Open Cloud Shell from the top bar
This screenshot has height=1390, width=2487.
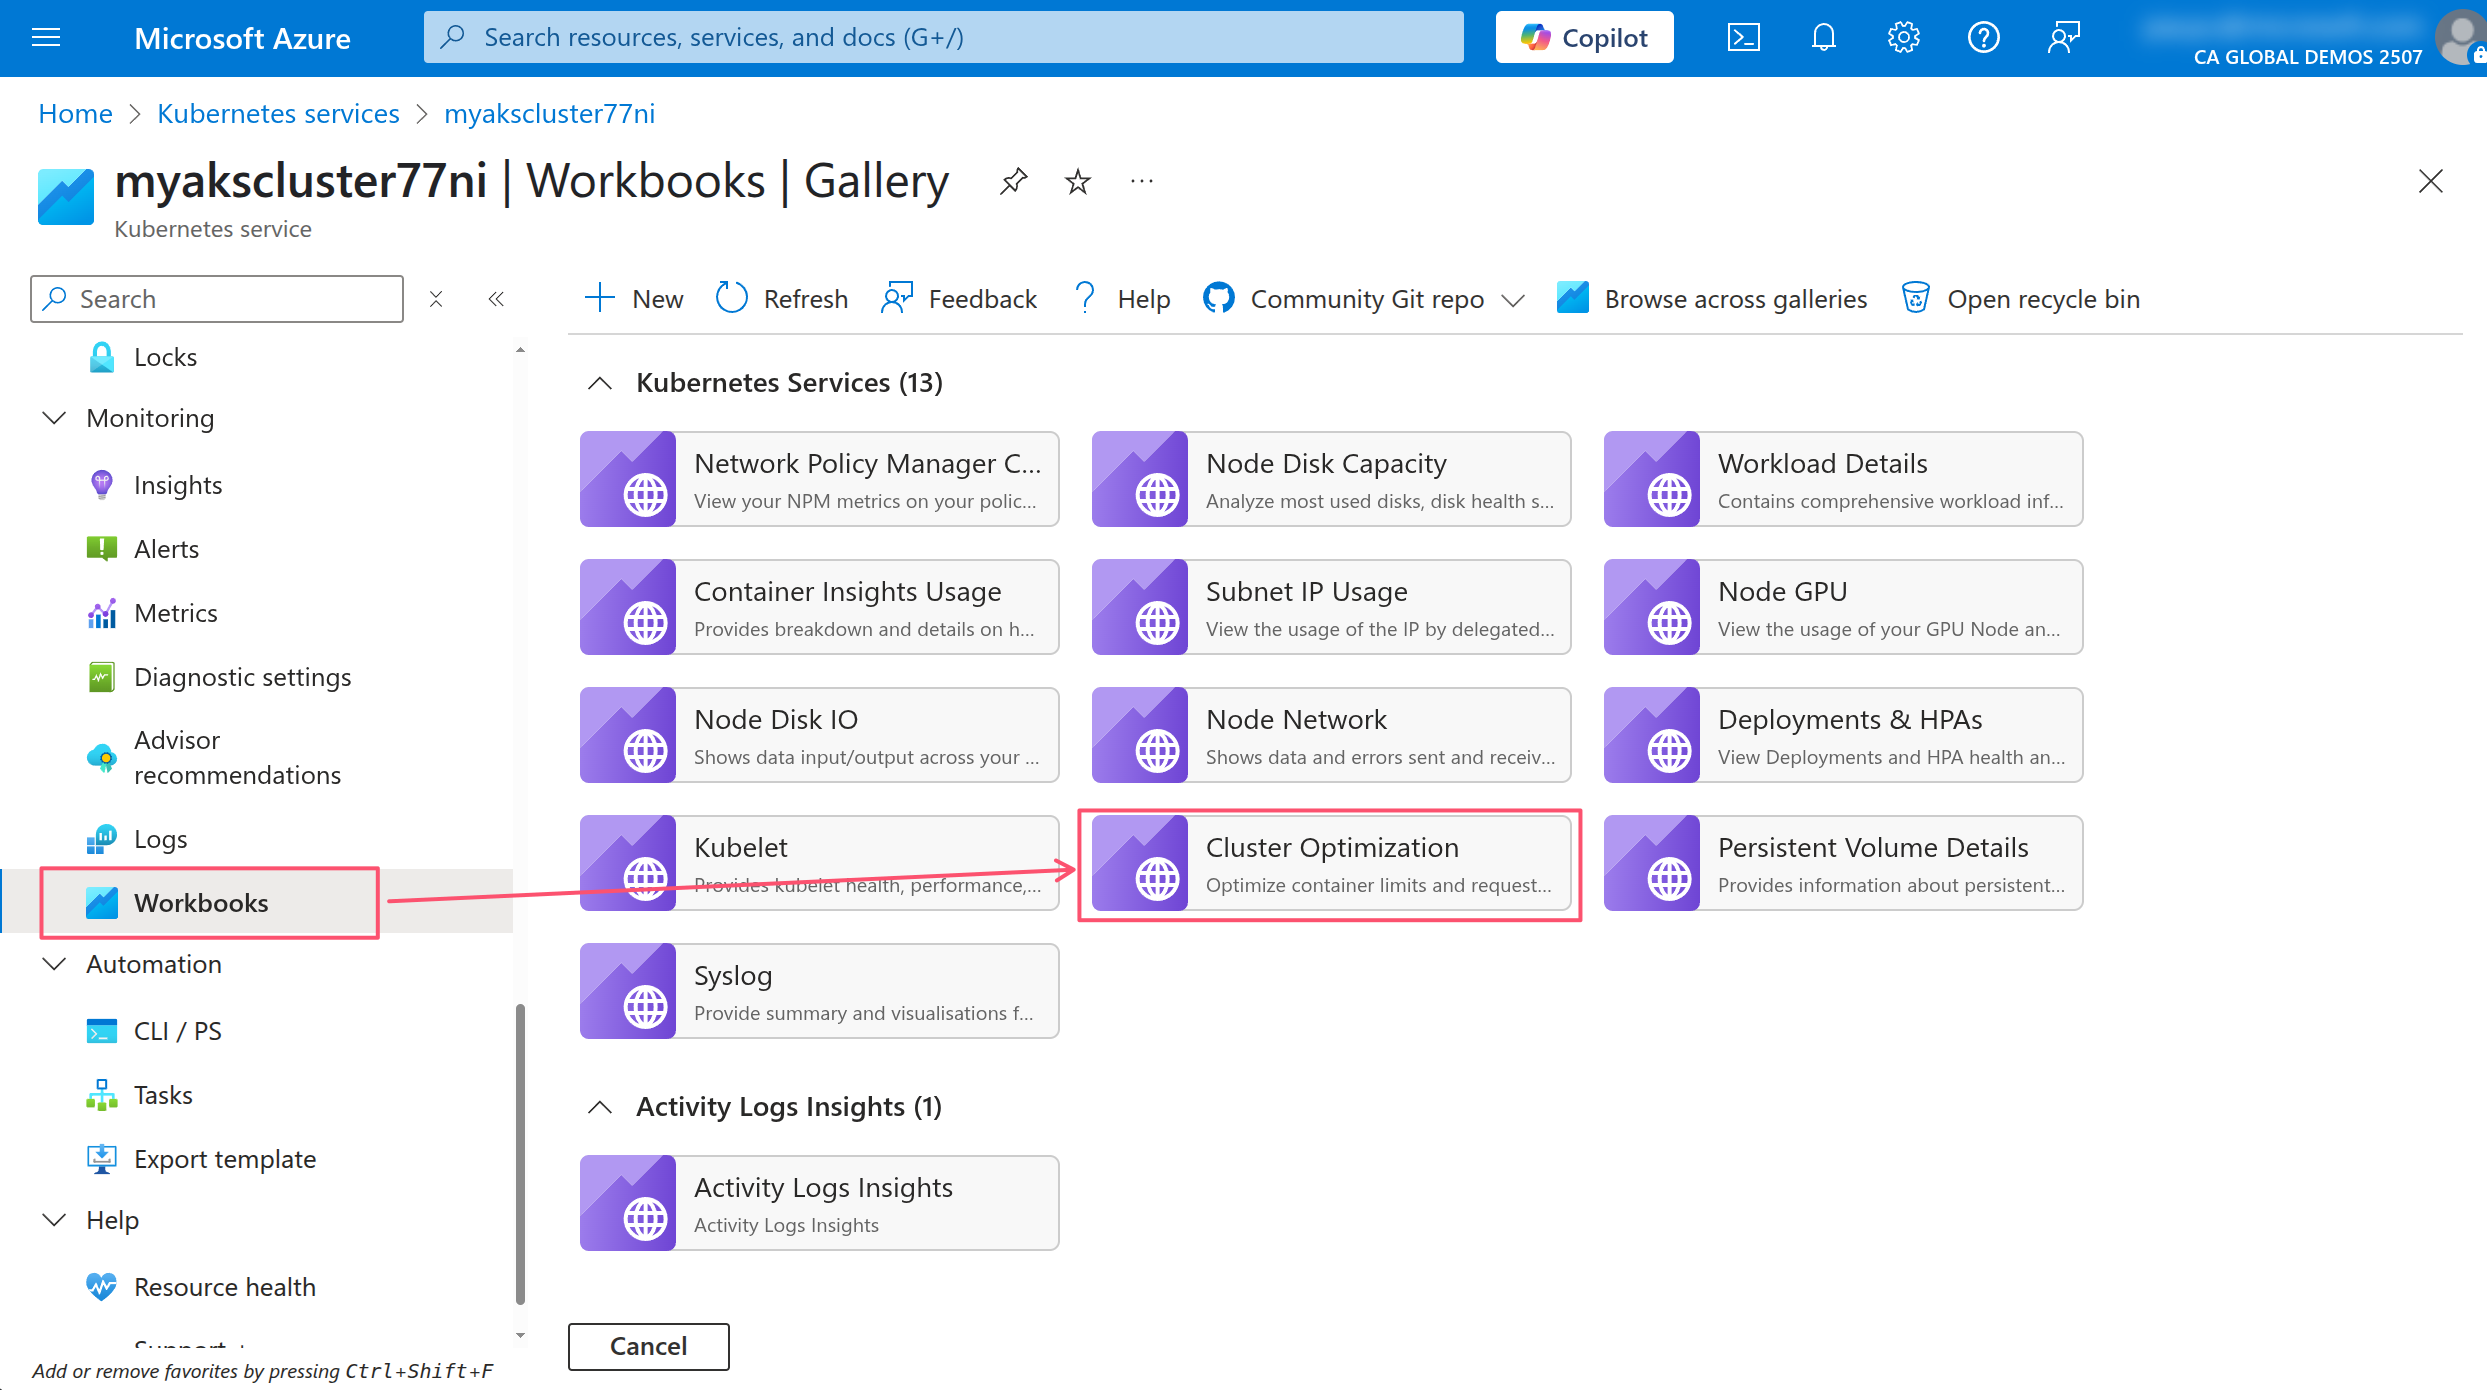pyautogui.click(x=1743, y=38)
